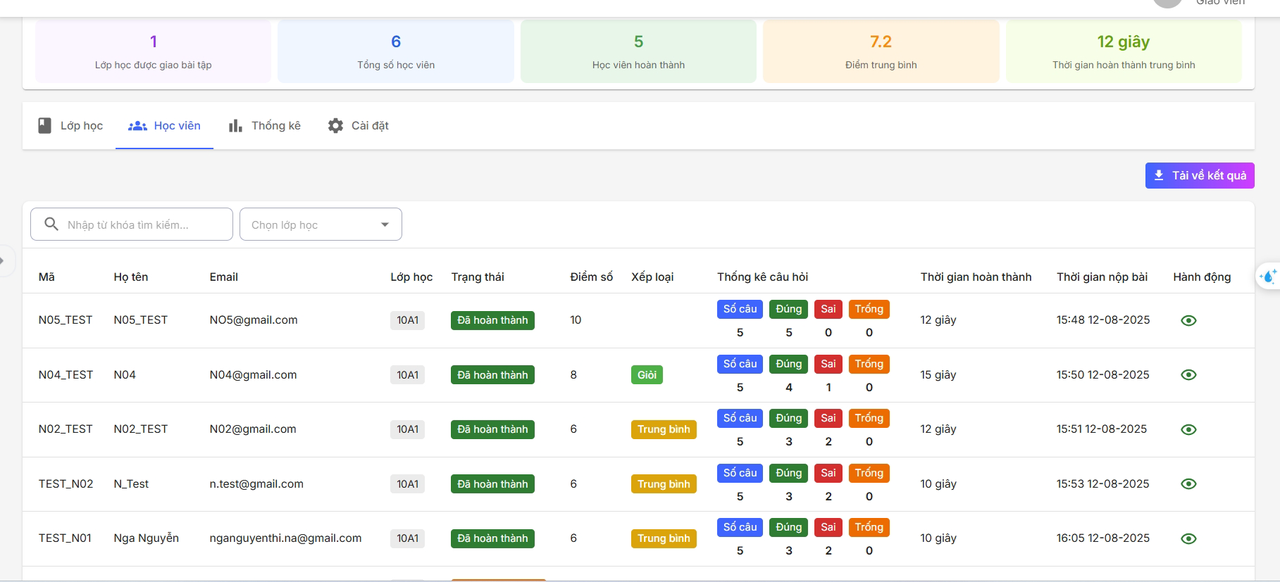Click Trung bình badge in TEST_N02 row
Screen dimensions: 1280x582
(664, 484)
